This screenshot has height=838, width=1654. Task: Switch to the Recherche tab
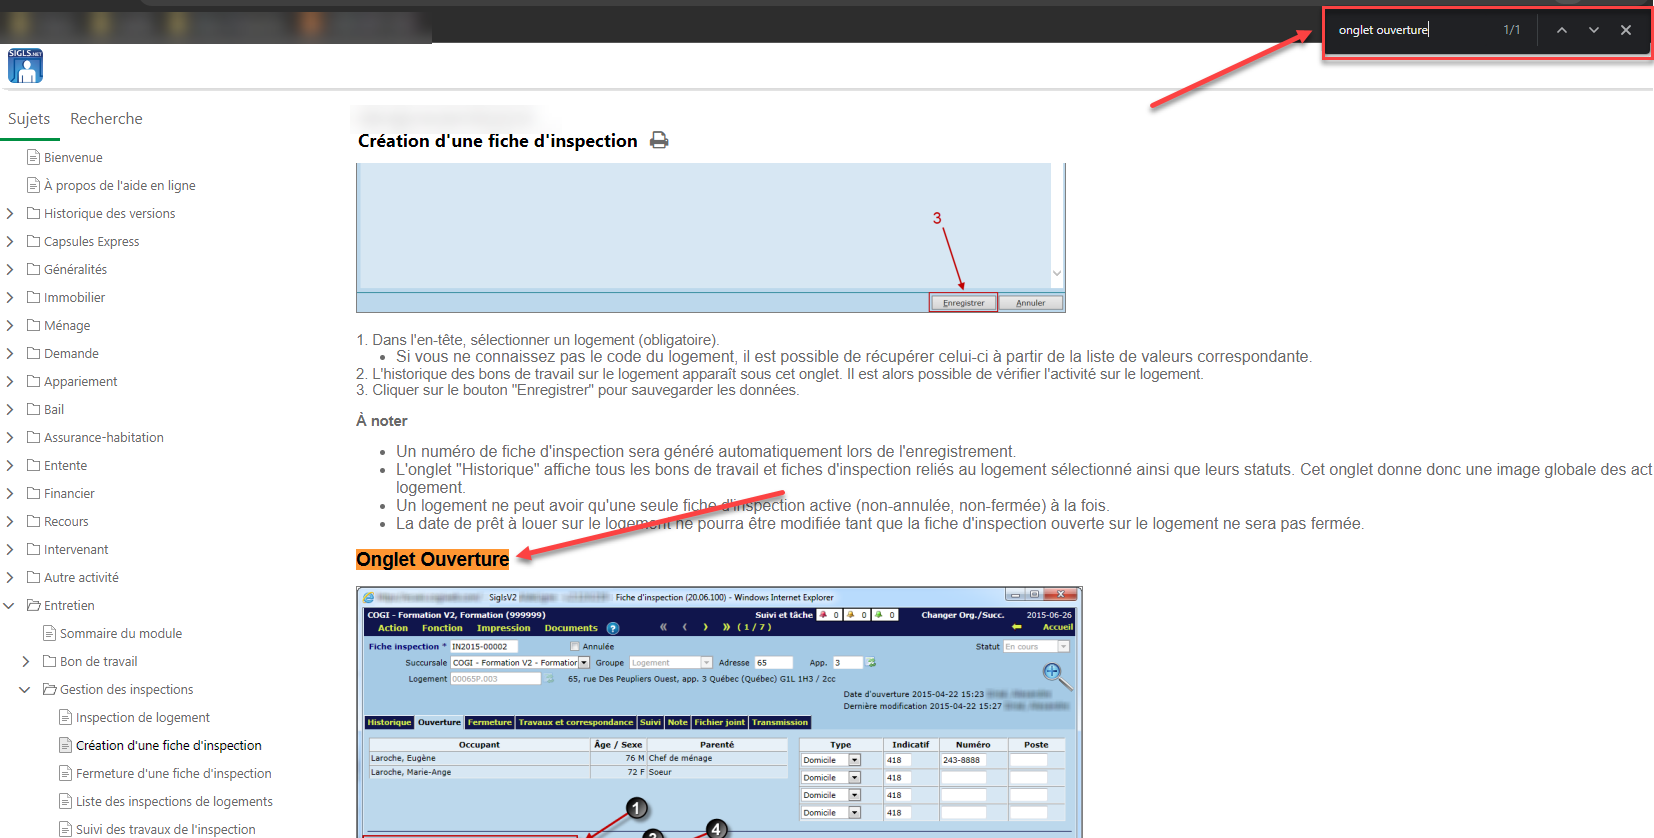tap(106, 119)
